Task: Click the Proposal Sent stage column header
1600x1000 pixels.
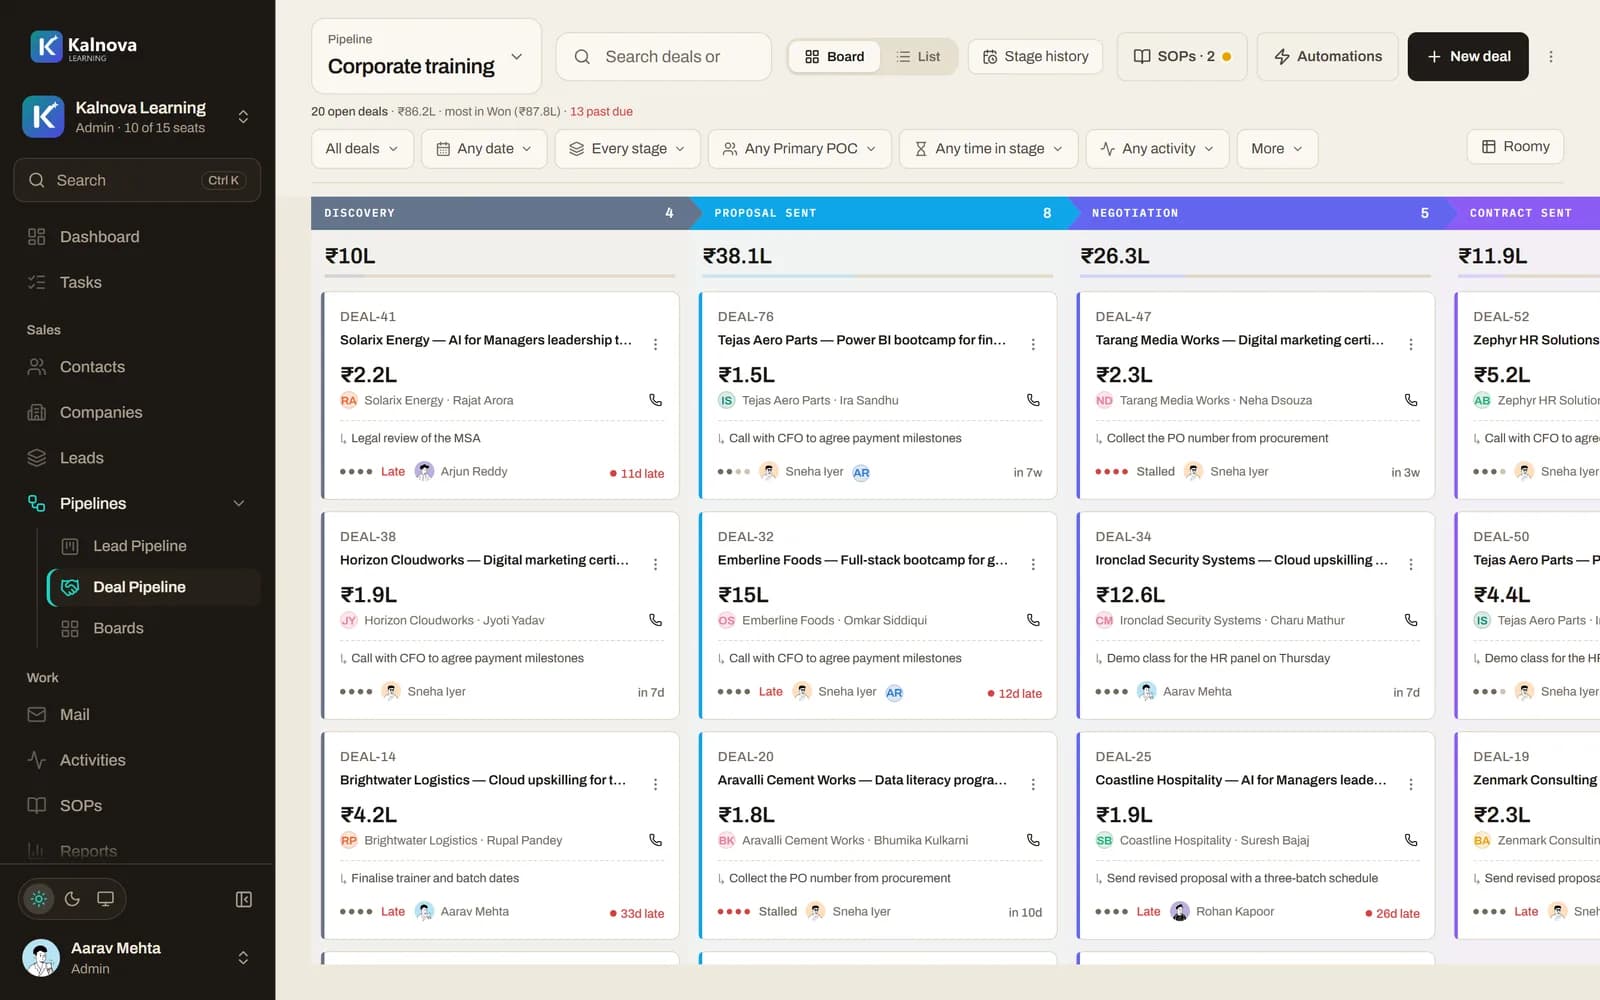Action: [878, 213]
